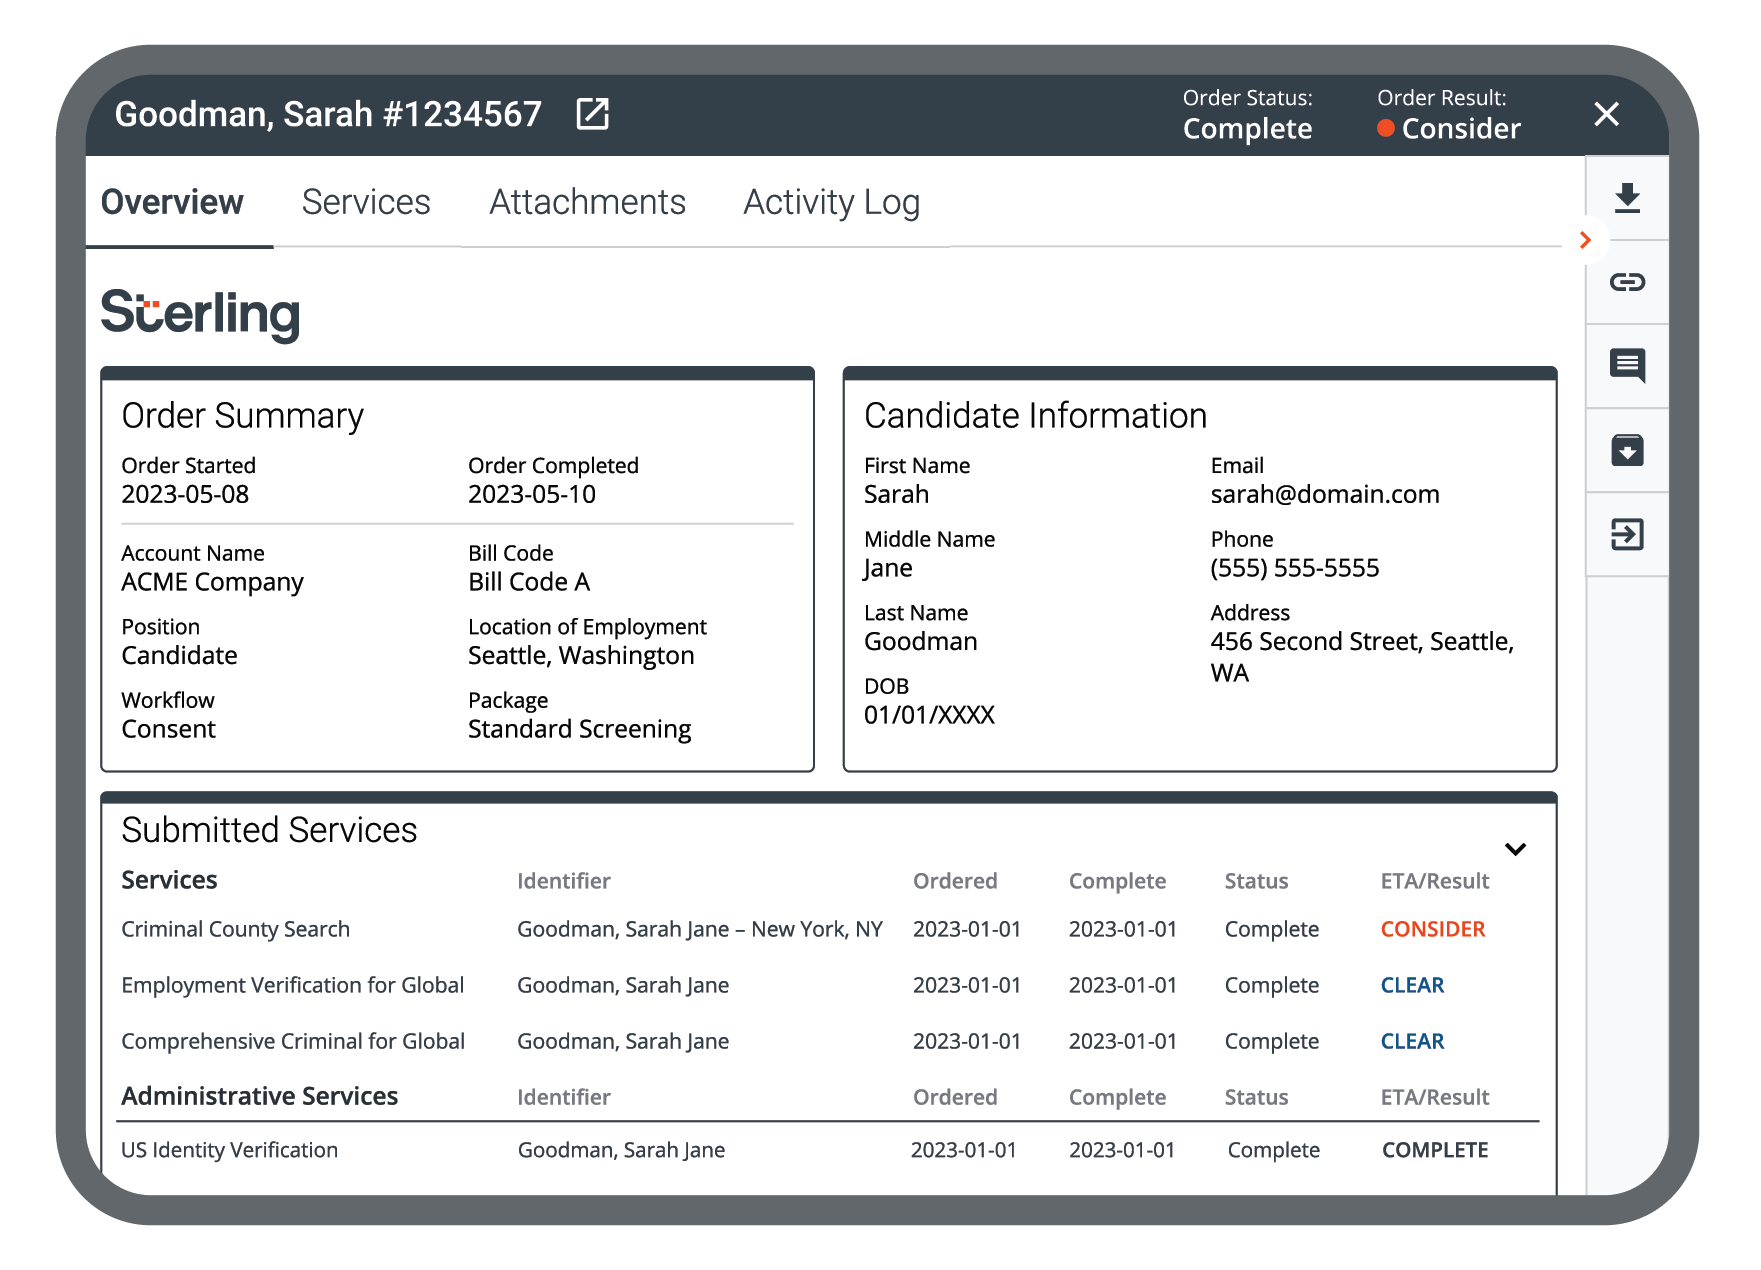Click the Order Started date 2023-05-08
The width and height of the screenshot is (1761, 1270).
[185, 494]
